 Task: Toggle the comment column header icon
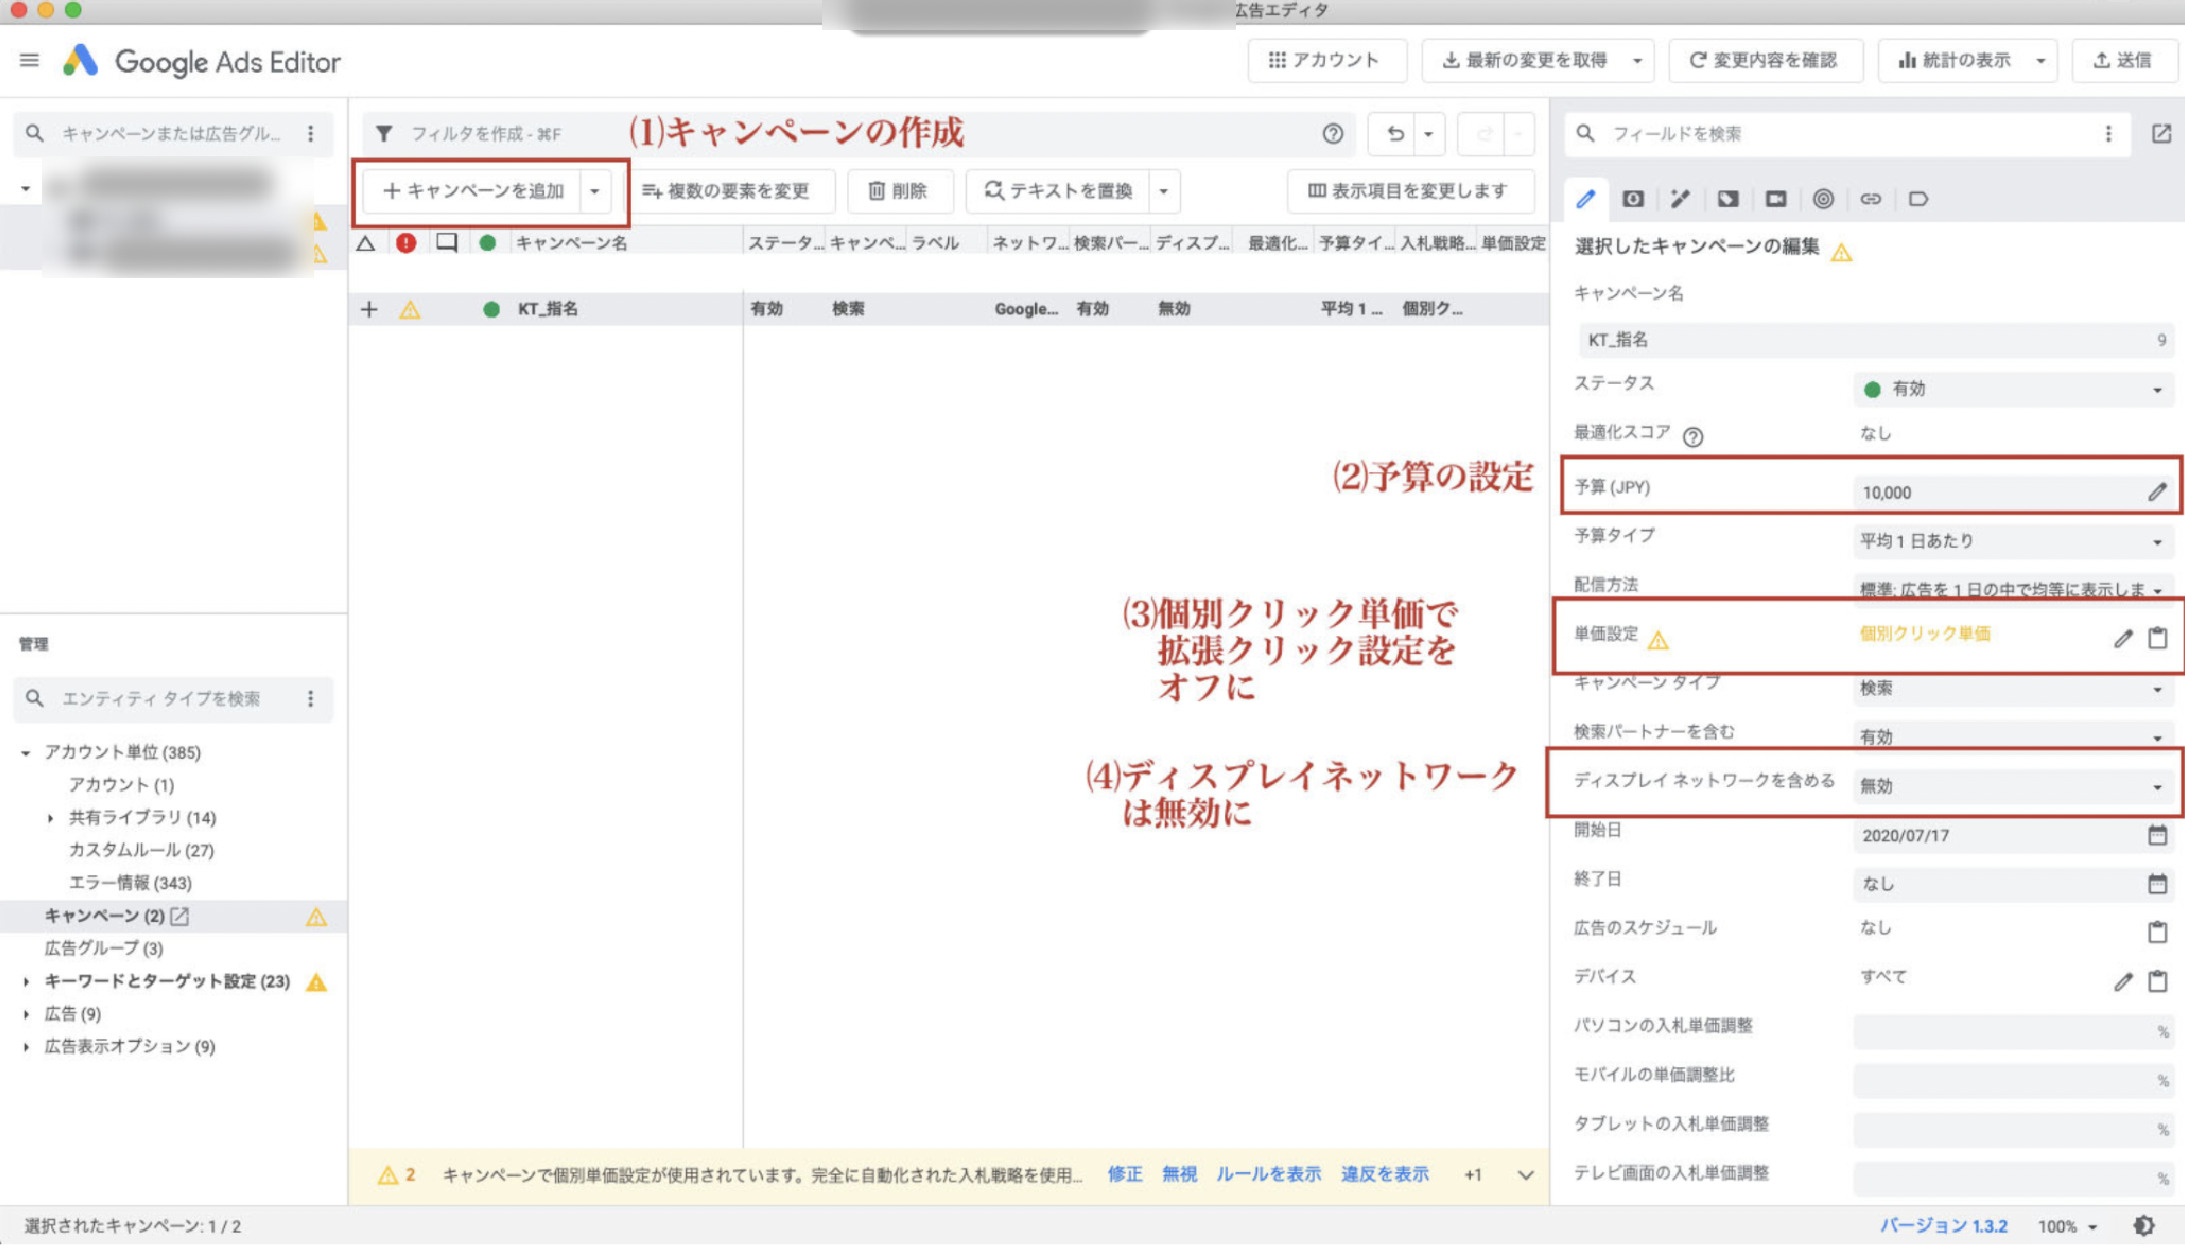pos(446,243)
